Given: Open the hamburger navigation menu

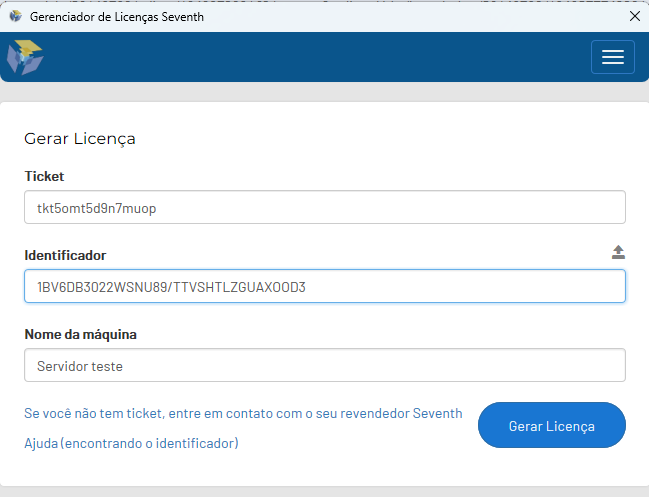Looking at the screenshot, I should (x=612, y=57).
